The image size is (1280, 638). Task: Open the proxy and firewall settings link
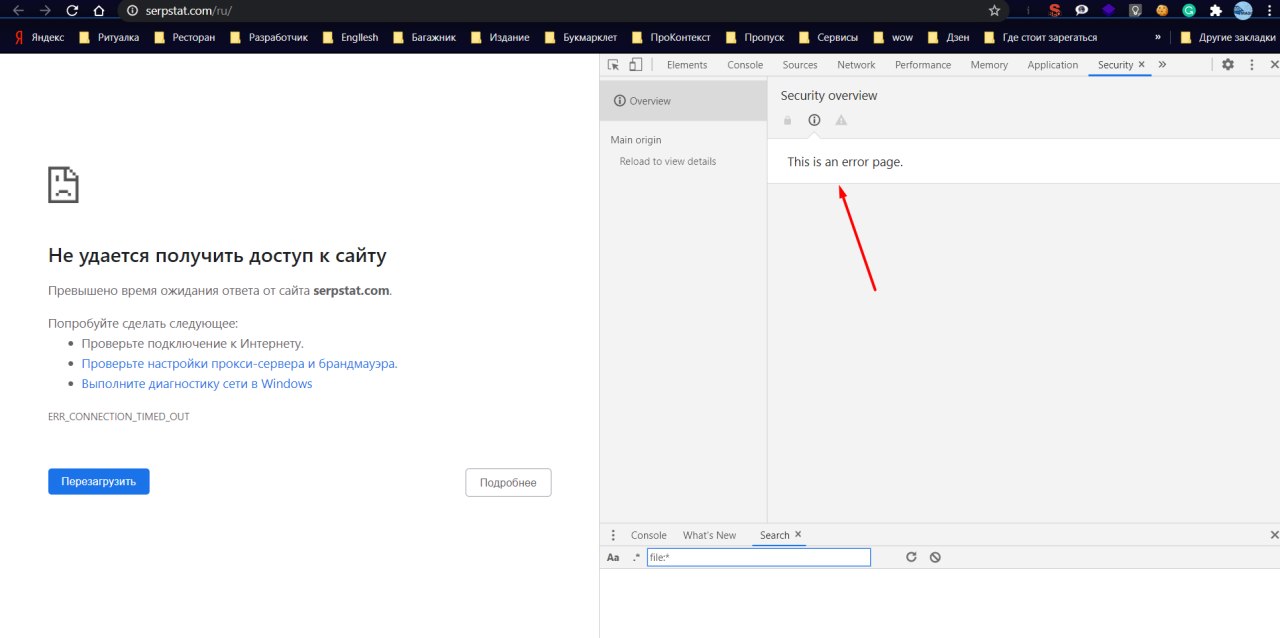(x=239, y=364)
